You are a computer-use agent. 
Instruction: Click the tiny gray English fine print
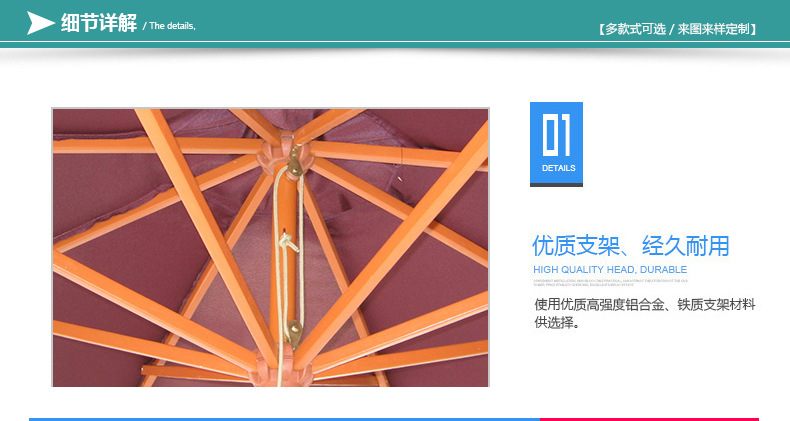[x=610, y=283]
